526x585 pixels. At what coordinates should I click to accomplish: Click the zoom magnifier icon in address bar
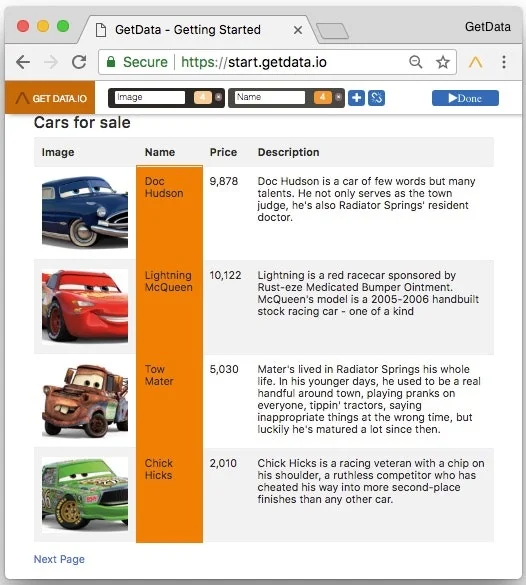[416, 62]
